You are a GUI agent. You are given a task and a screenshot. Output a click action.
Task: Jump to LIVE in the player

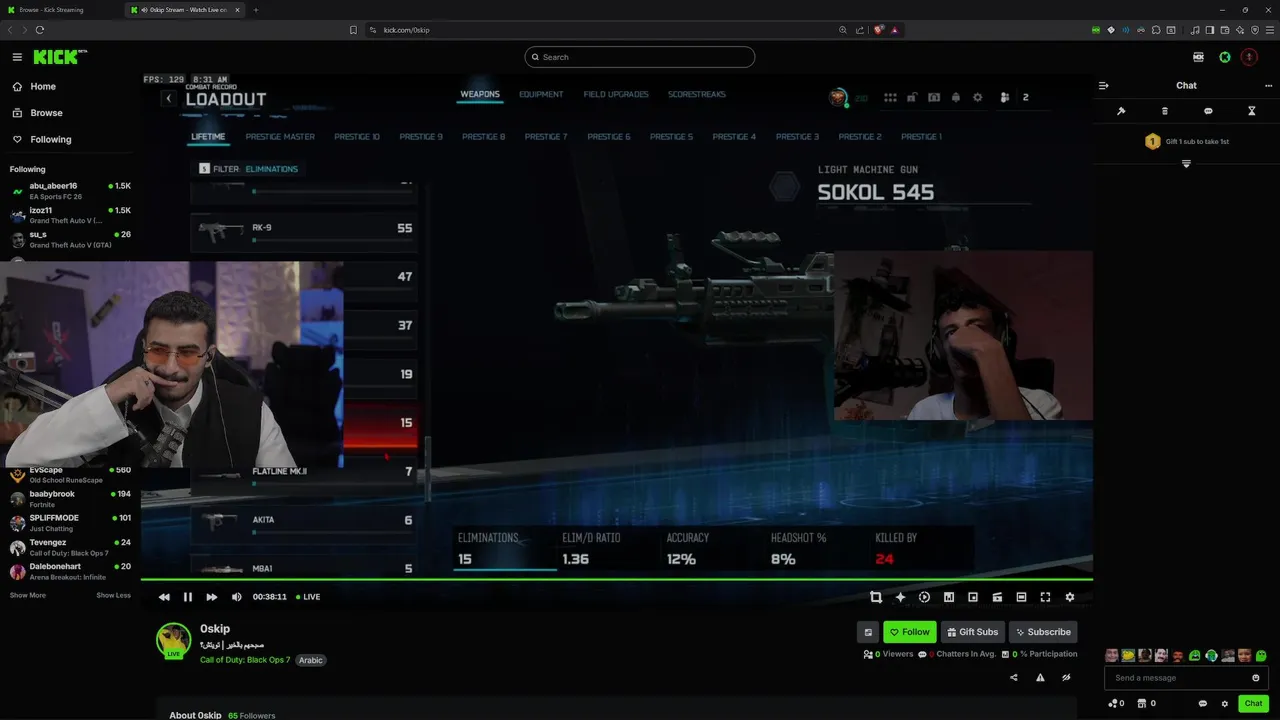[x=307, y=597]
